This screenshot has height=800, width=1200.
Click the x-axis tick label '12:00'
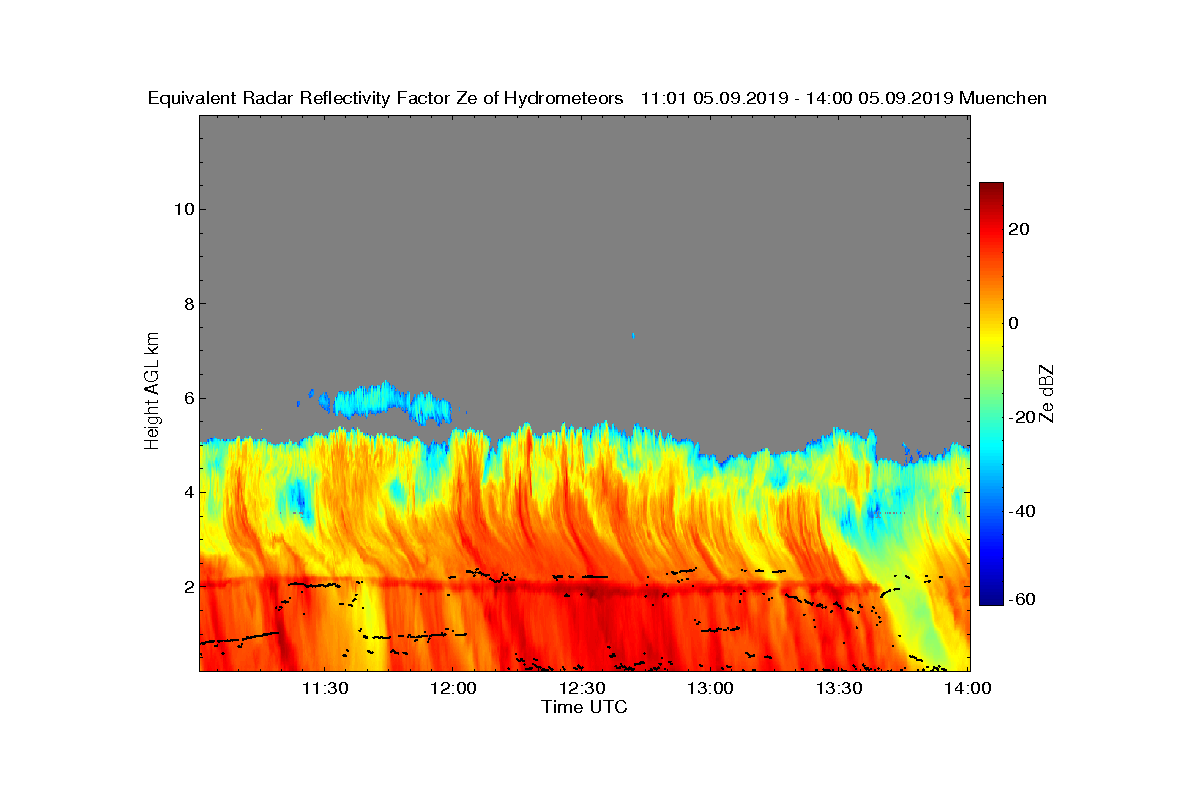pos(453,688)
